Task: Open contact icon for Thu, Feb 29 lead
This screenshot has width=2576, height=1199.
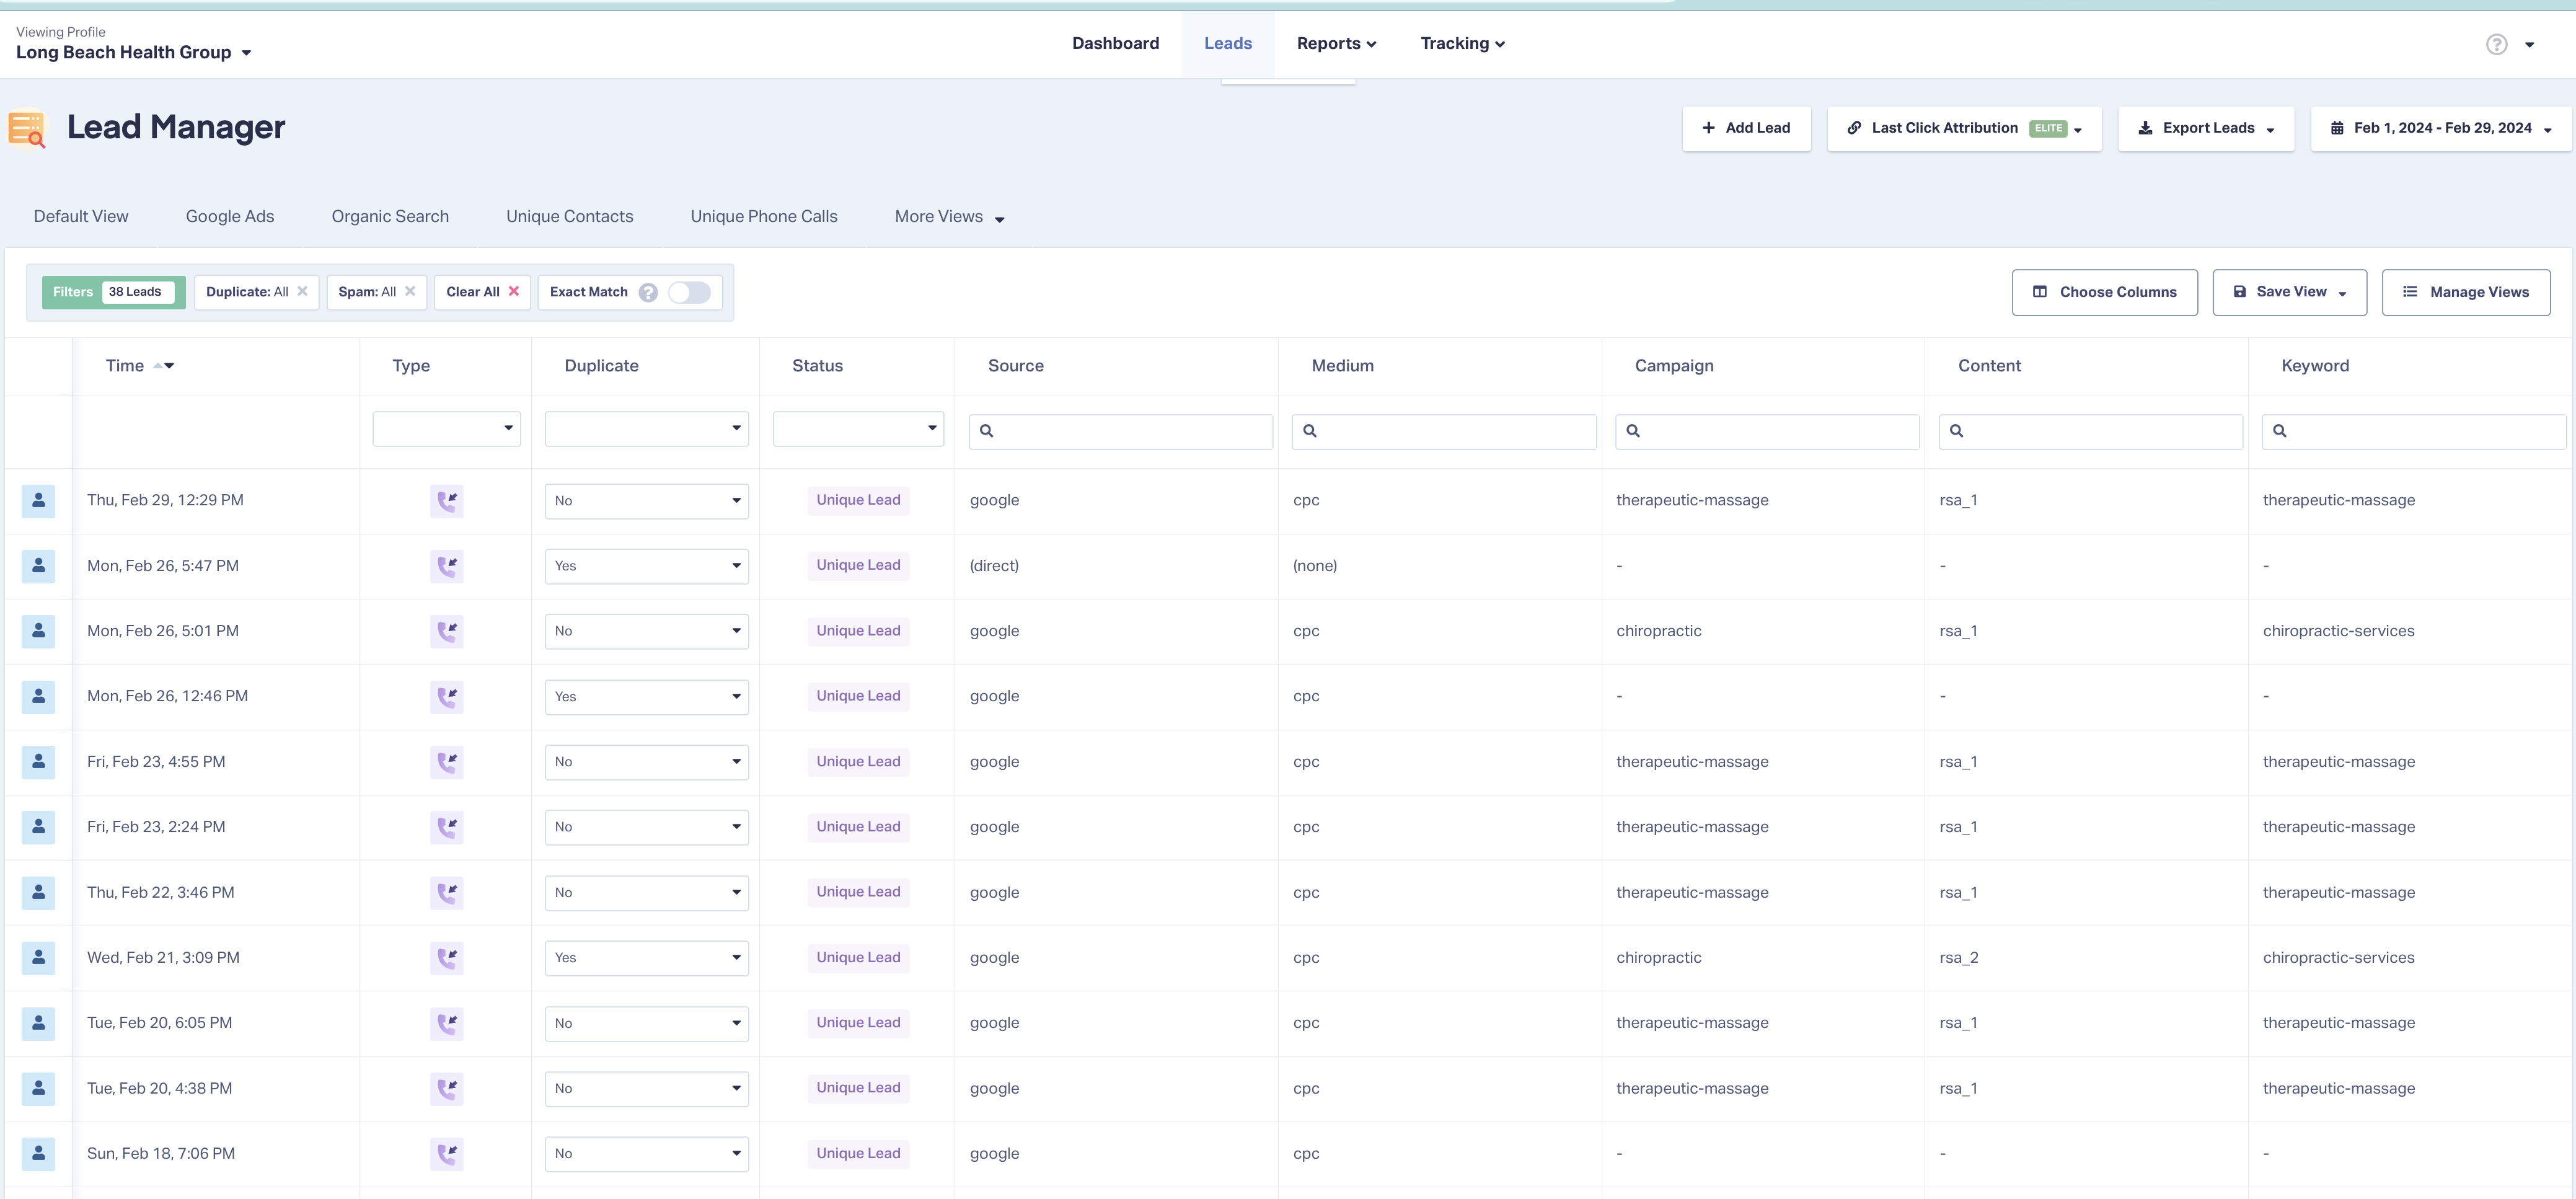Action: pyautogui.click(x=38, y=500)
